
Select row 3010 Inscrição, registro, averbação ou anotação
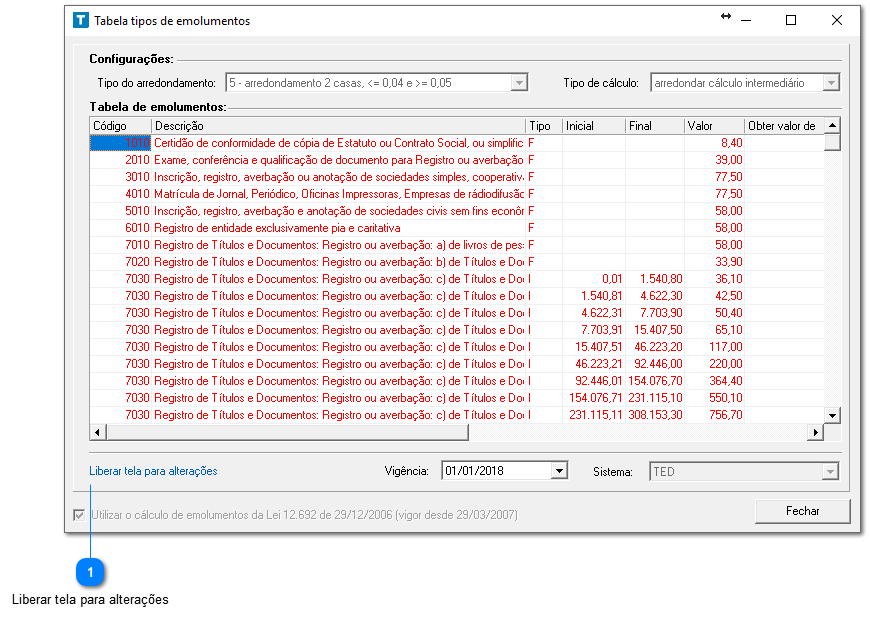point(457,177)
